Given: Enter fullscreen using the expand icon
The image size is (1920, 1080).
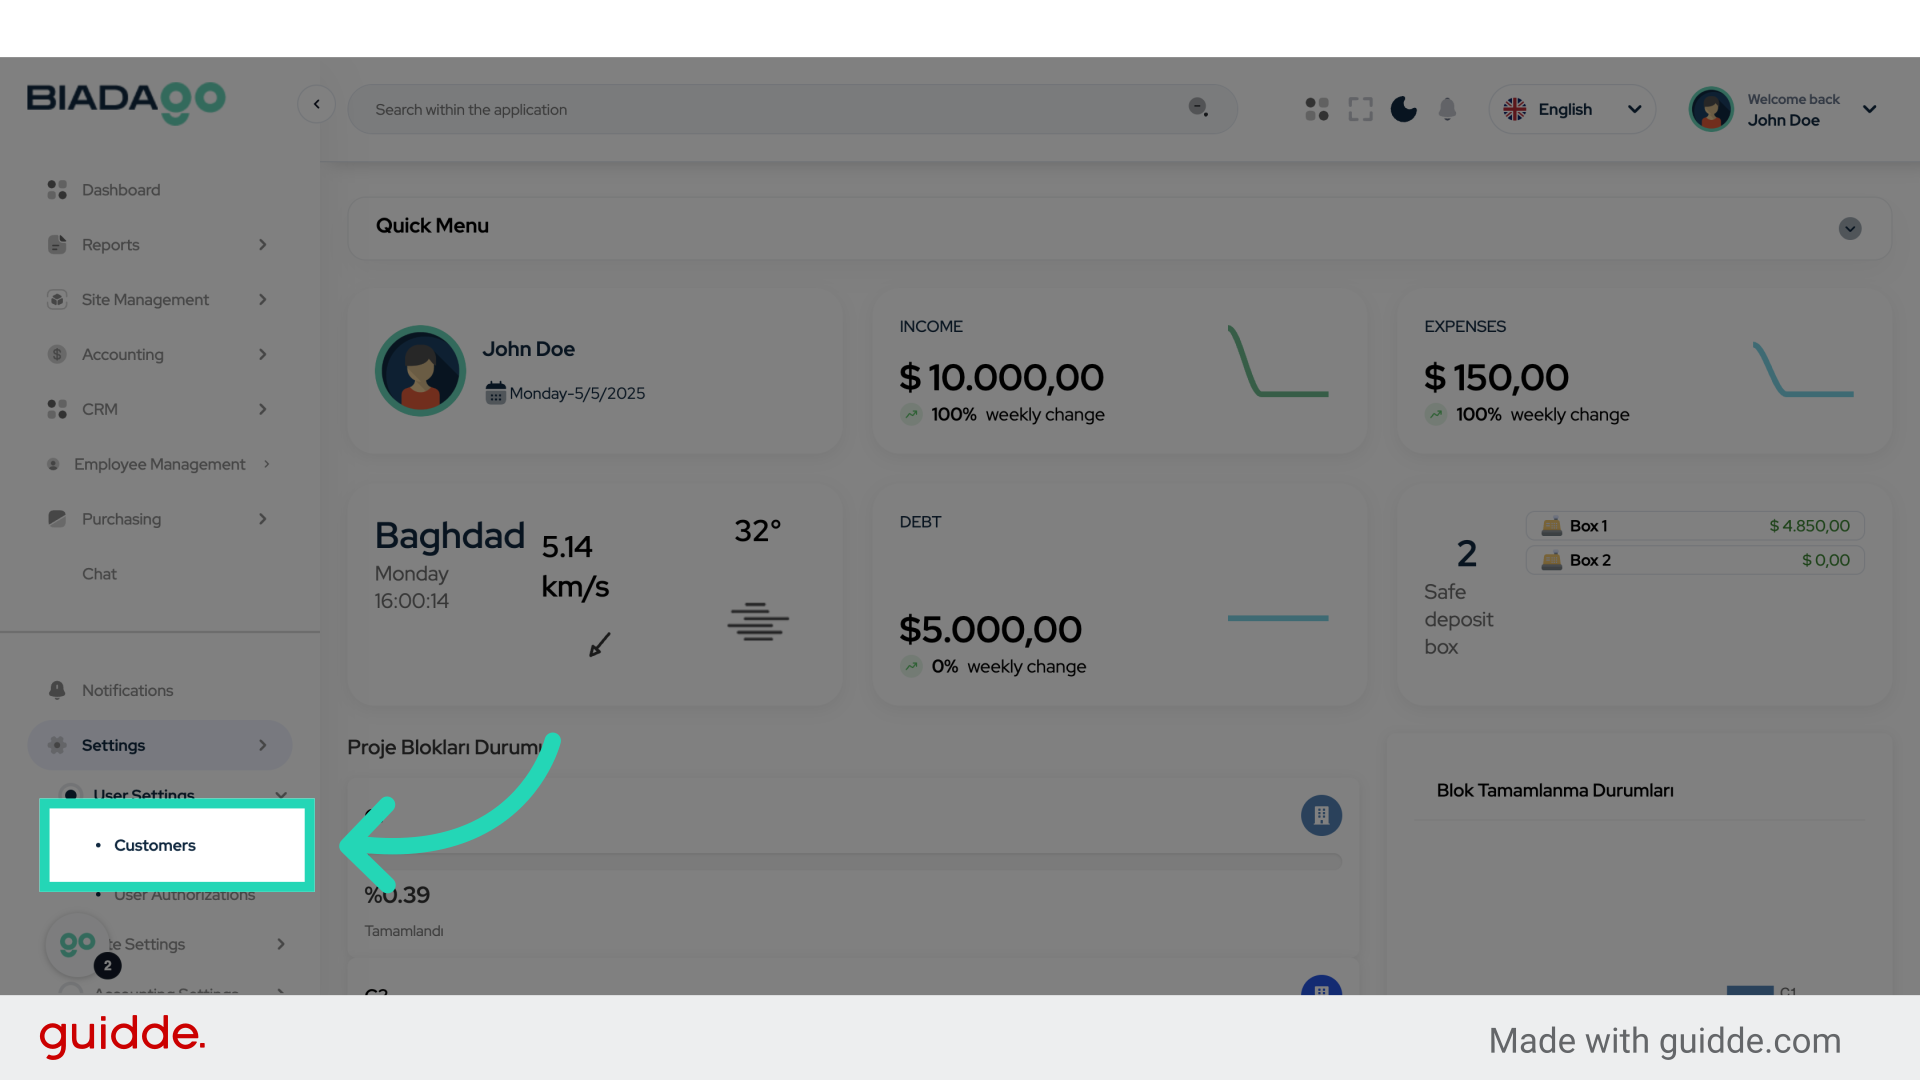Looking at the screenshot, I should pos(1360,109).
